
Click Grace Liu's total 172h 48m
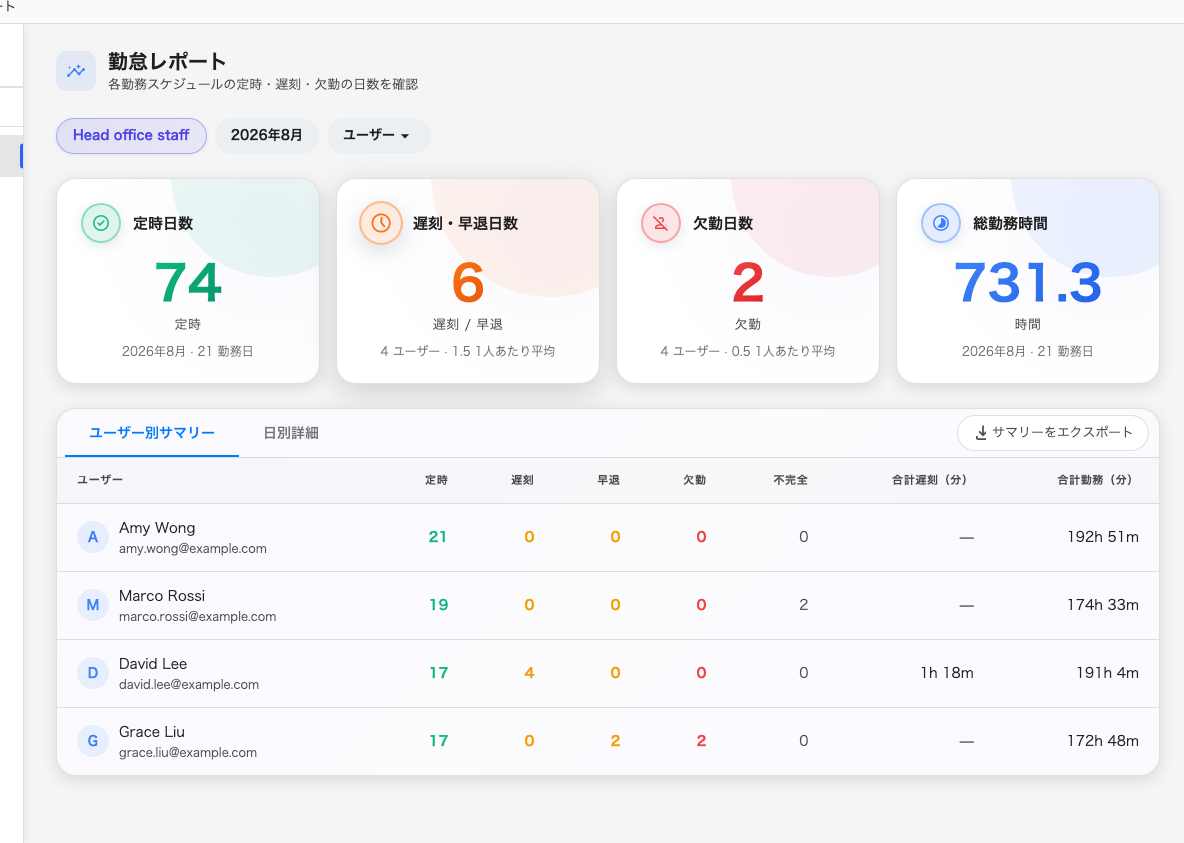click(1102, 741)
